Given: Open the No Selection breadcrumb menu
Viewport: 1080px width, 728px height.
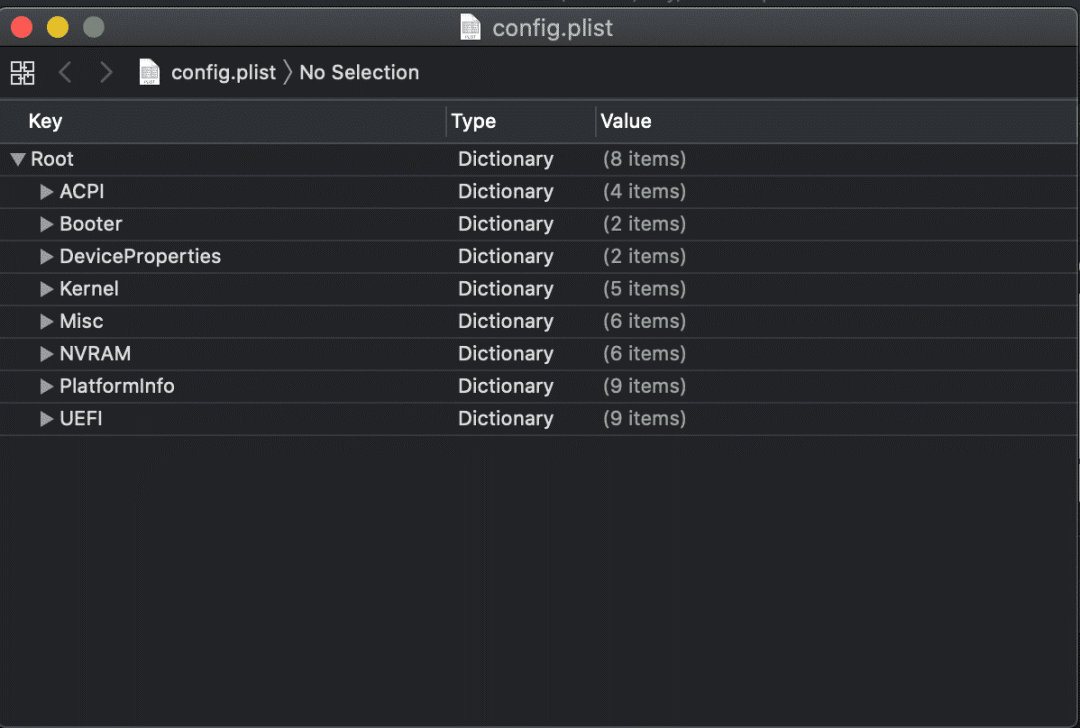Looking at the screenshot, I should (x=359, y=72).
